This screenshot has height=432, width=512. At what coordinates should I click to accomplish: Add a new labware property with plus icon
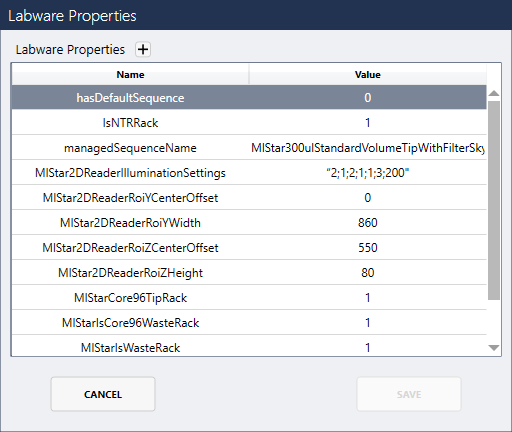pos(143,50)
